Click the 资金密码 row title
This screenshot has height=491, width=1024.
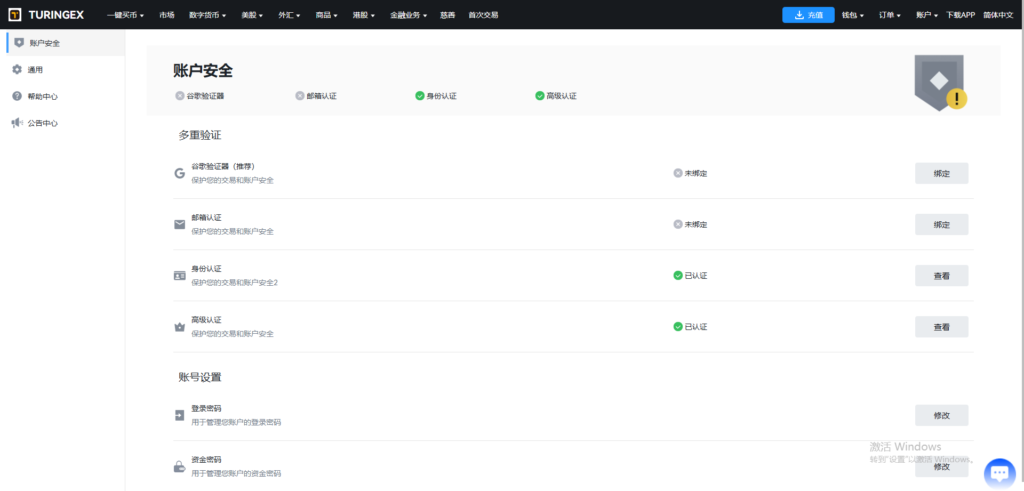point(206,459)
